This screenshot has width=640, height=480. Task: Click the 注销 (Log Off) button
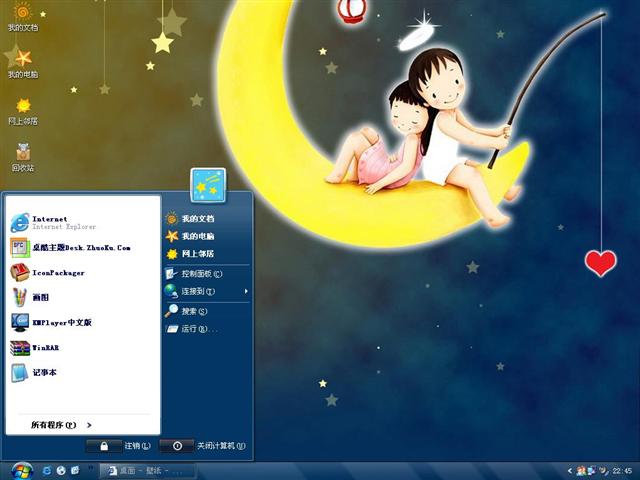pyautogui.click(x=104, y=446)
